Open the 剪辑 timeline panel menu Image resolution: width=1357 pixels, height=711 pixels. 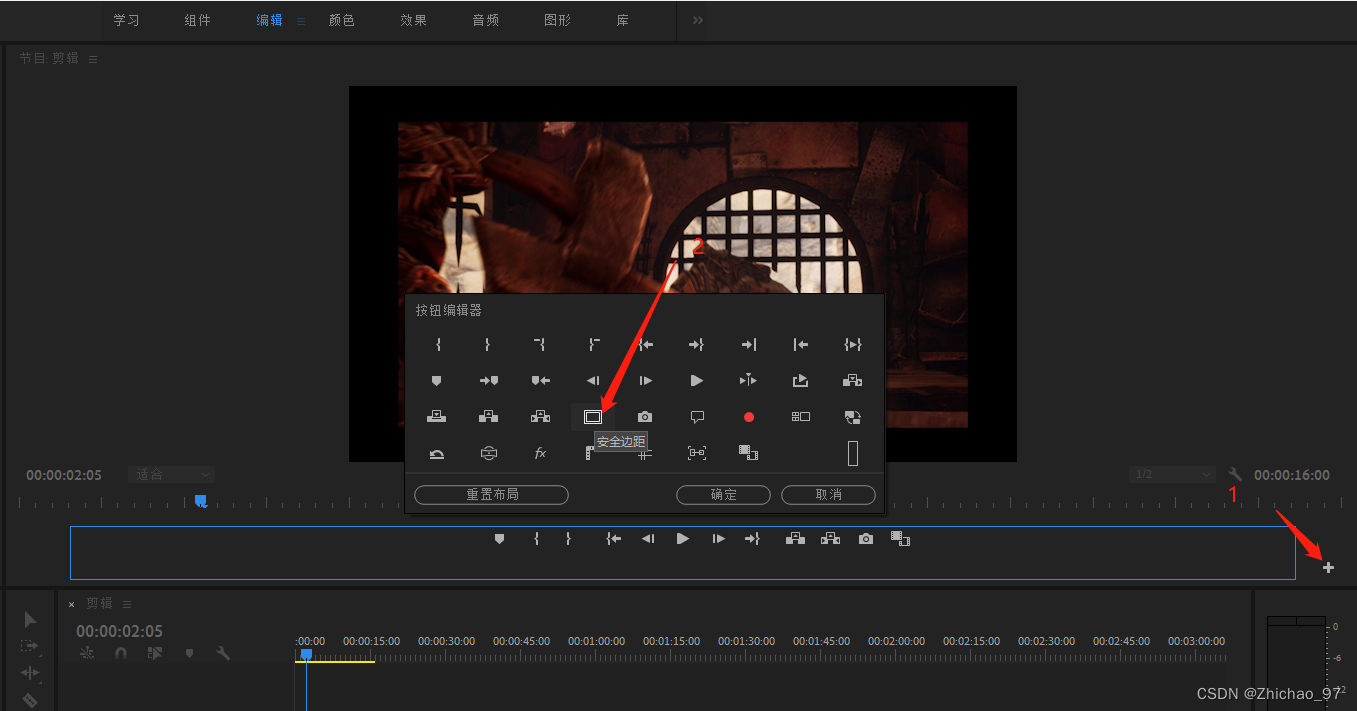click(127, 604)
